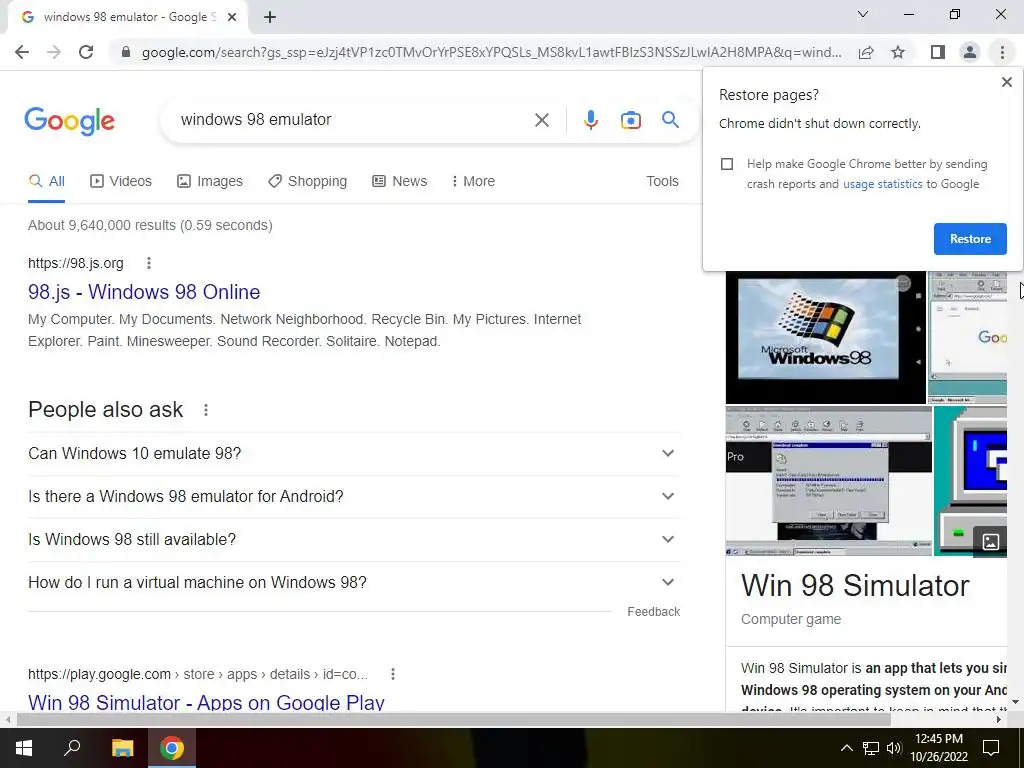Open more images via gallery icon
Screen dimensions: 1024x768
pos(990,541)
